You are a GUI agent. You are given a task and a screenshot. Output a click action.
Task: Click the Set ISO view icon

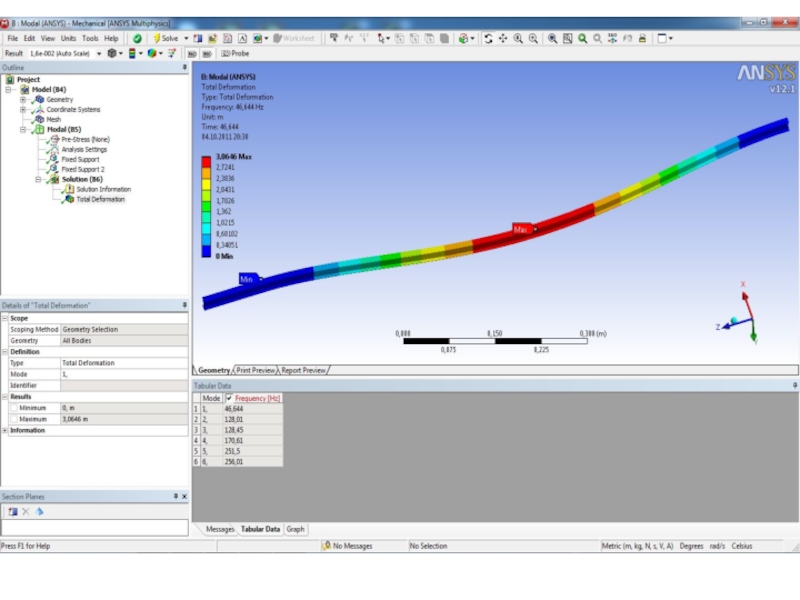pos(612,38)
